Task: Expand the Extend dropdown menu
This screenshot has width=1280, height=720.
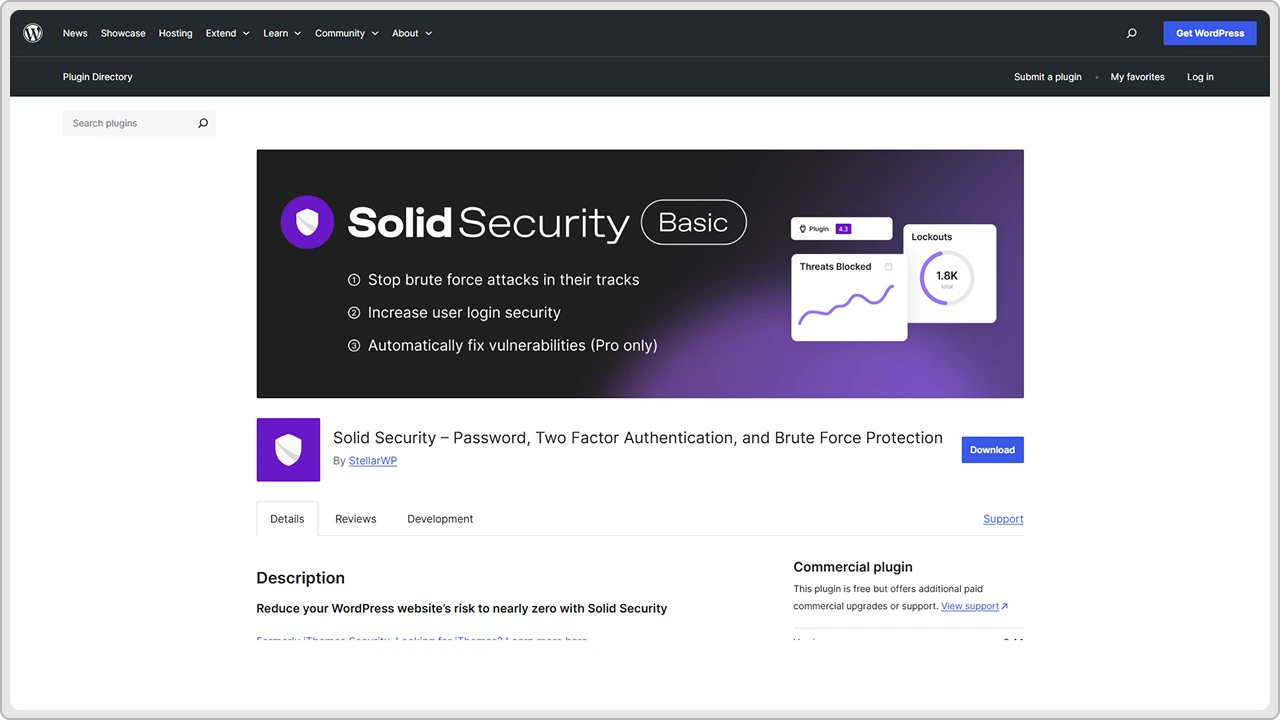Action: (227, 33)
